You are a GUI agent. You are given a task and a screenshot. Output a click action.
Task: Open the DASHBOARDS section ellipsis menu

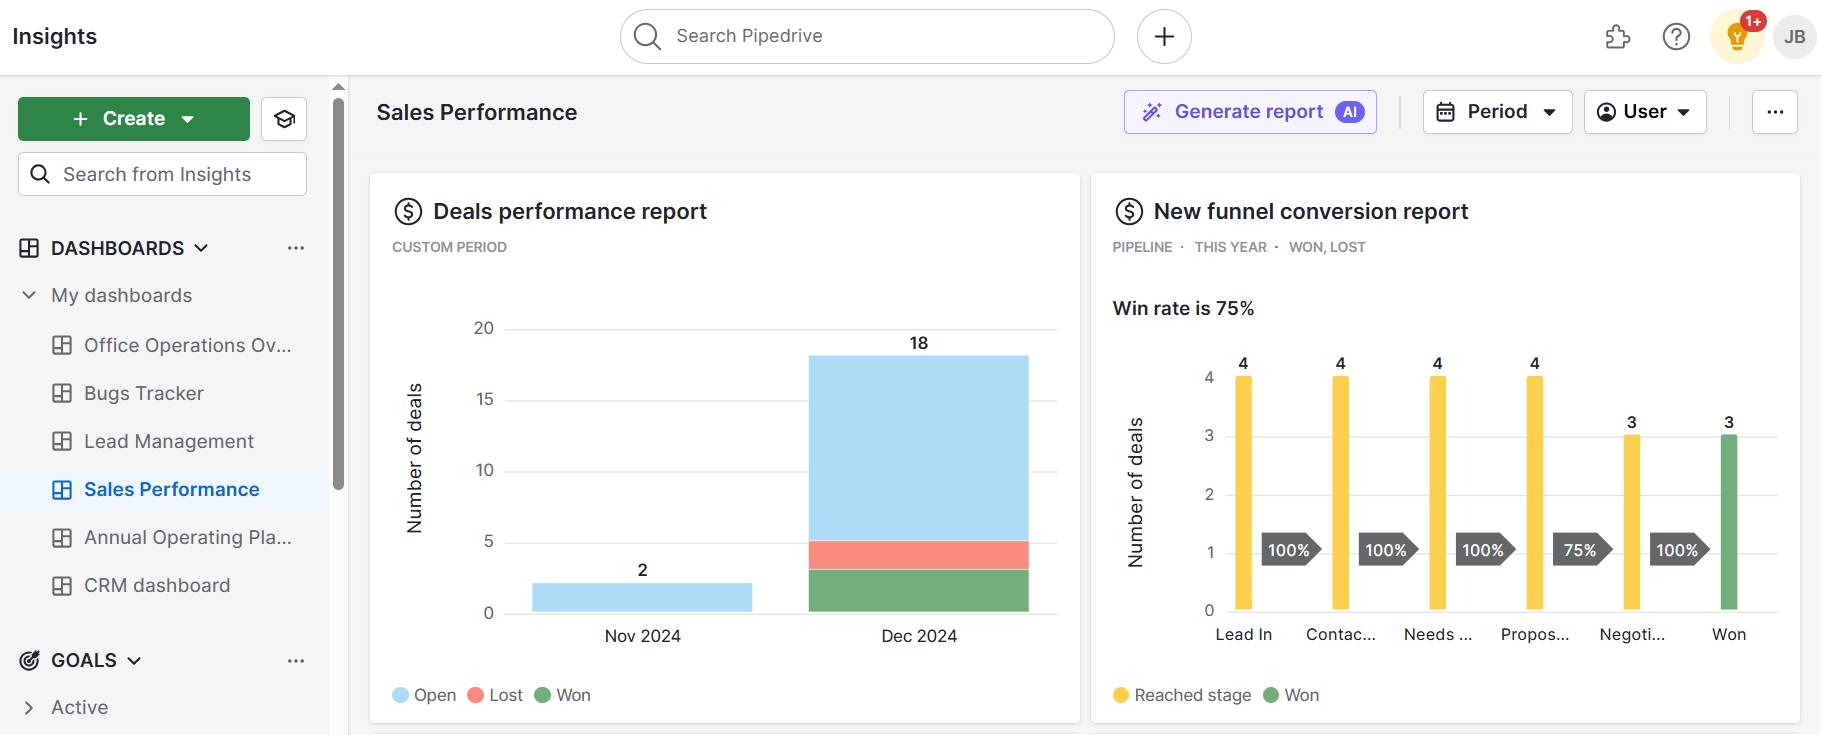click(x=295, y=248)
